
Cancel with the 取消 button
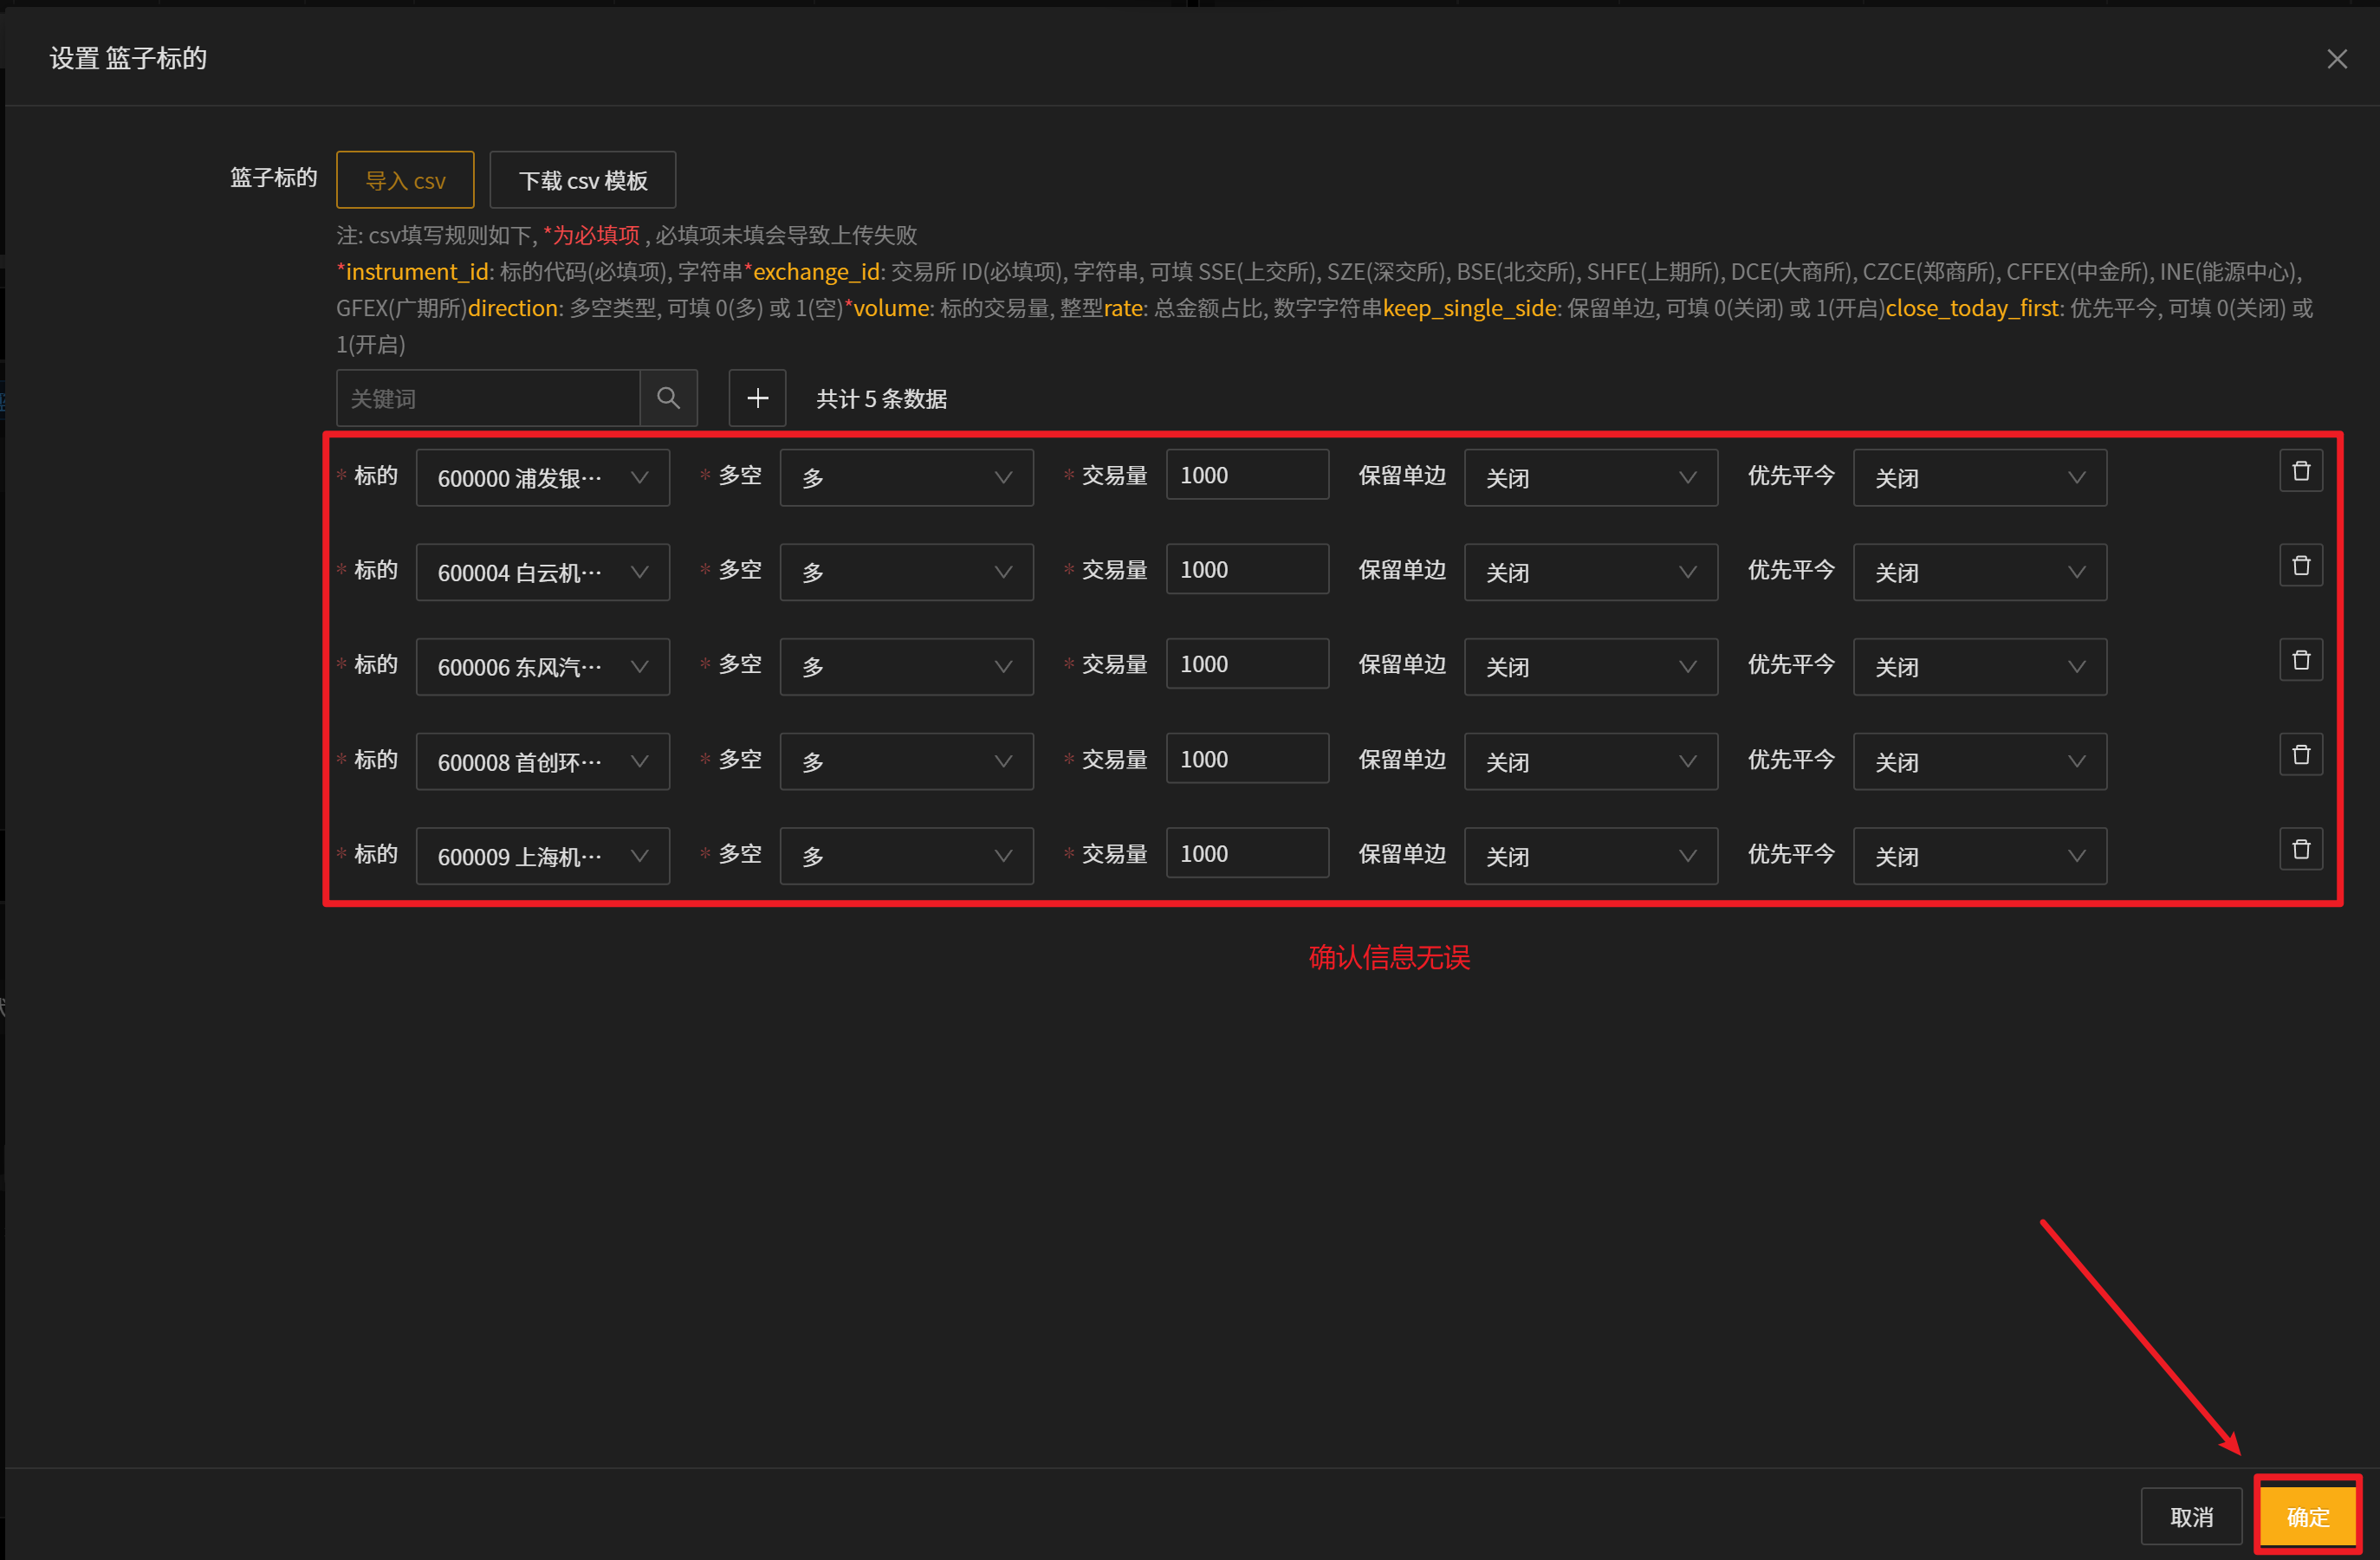2190,1516
